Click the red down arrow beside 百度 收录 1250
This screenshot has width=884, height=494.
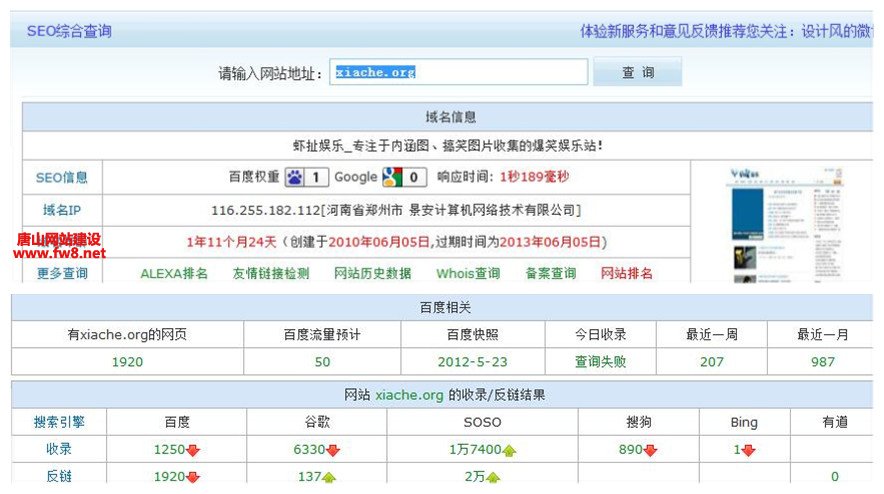coord(193,451)
